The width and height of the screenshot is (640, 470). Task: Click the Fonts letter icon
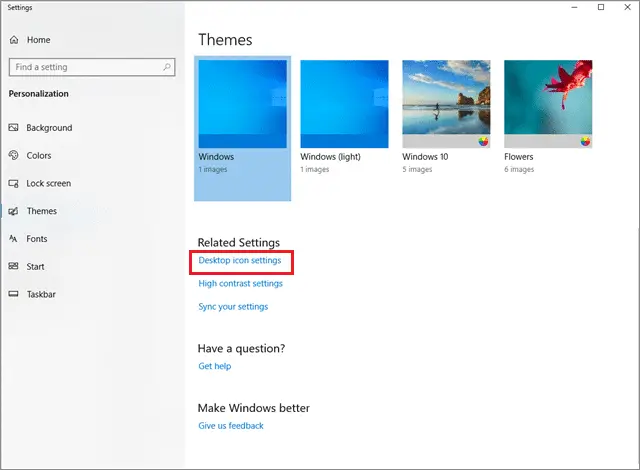[x=13, y=239]
